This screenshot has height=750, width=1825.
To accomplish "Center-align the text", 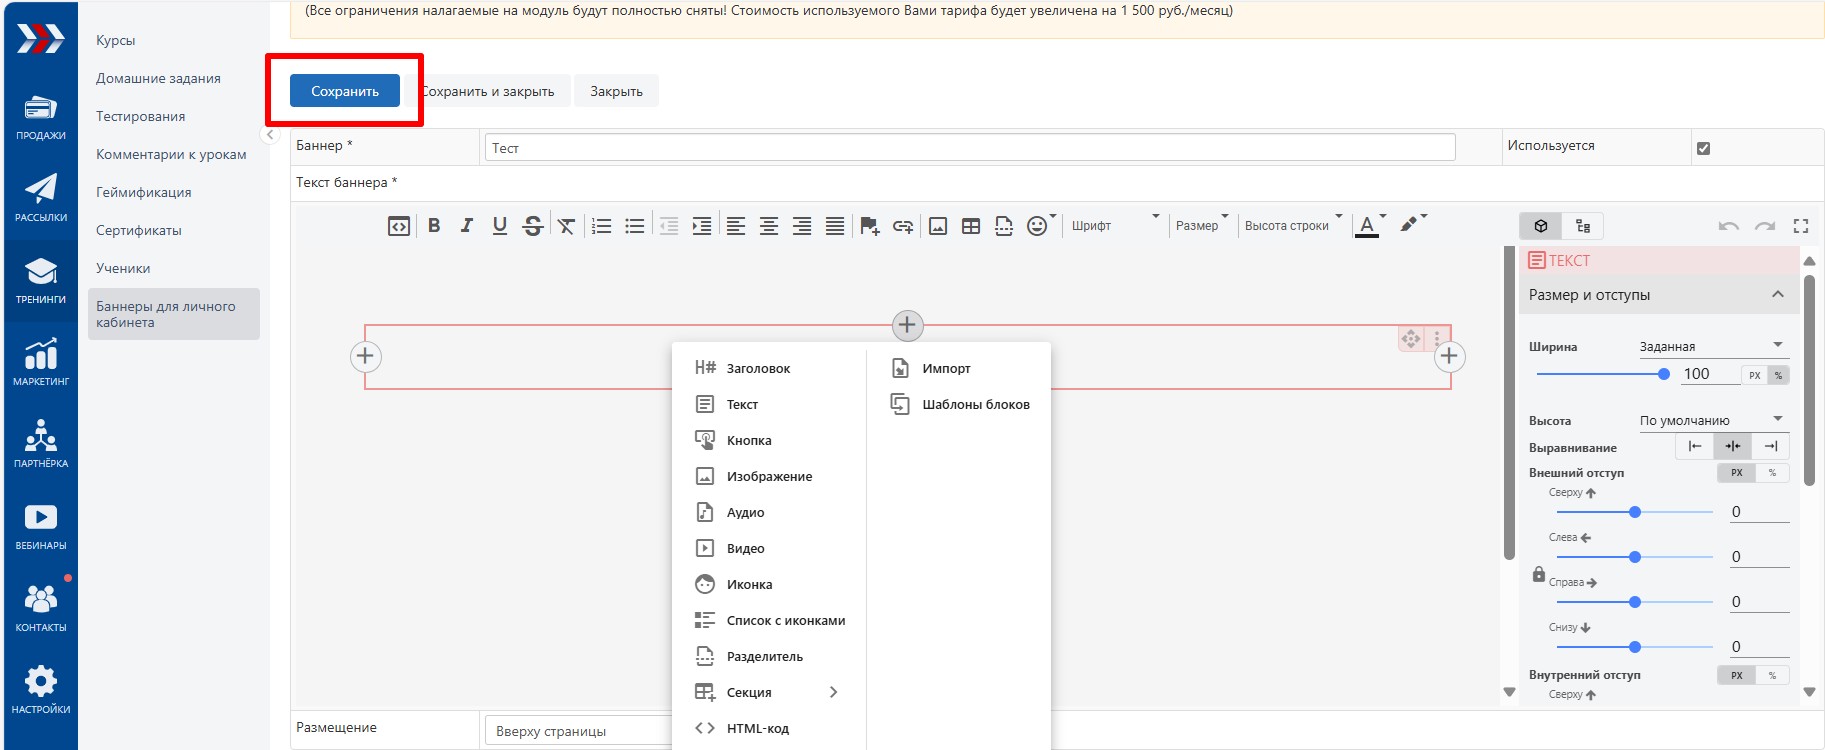I will (x=769, y=226).
